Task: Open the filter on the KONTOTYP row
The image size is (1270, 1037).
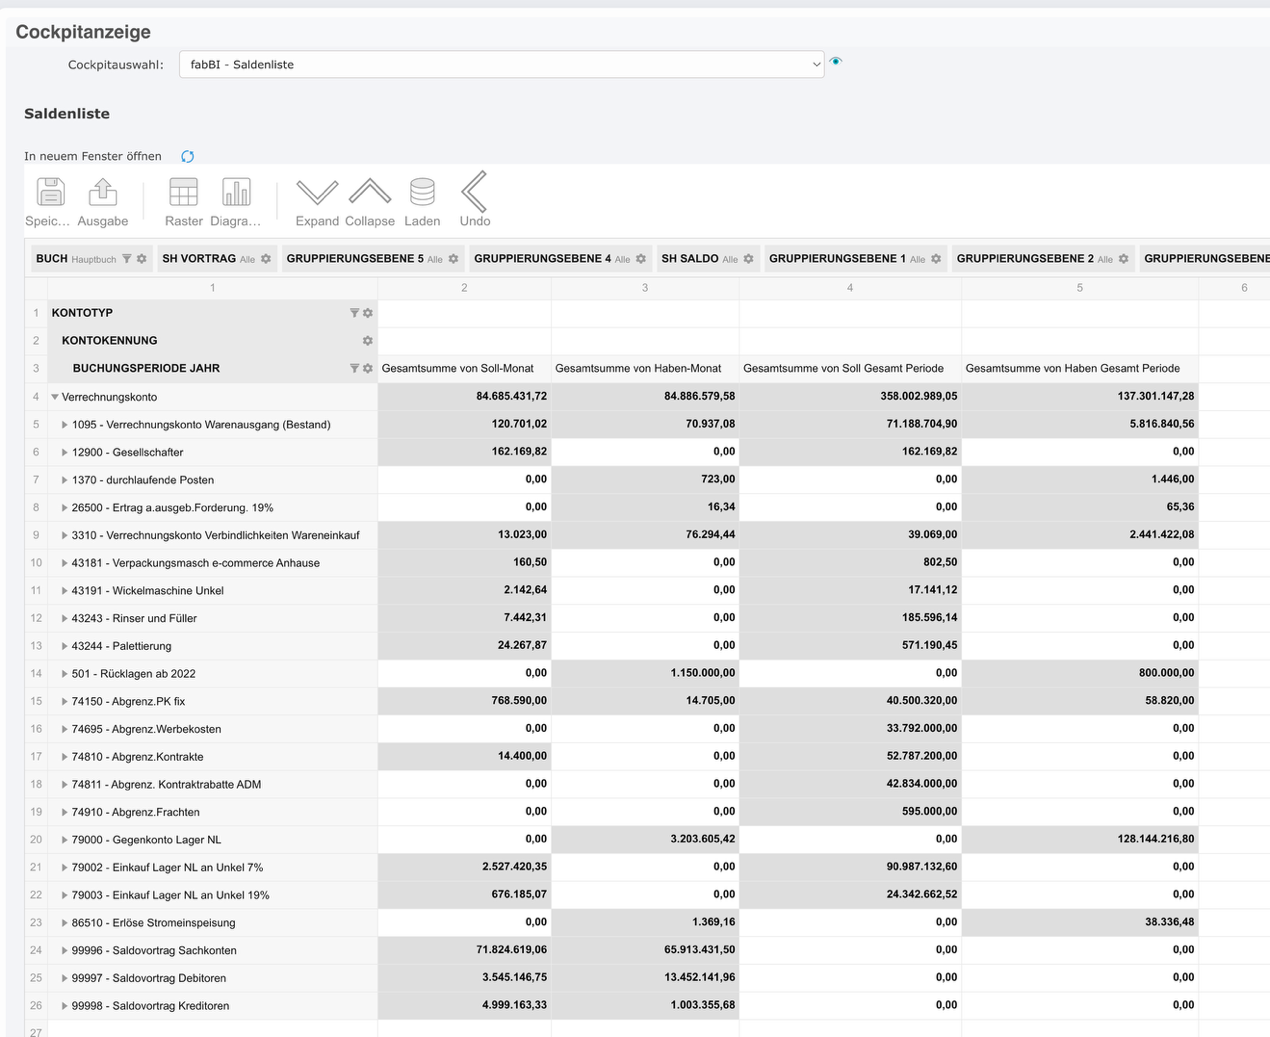Action: click(x=354, y=313)
